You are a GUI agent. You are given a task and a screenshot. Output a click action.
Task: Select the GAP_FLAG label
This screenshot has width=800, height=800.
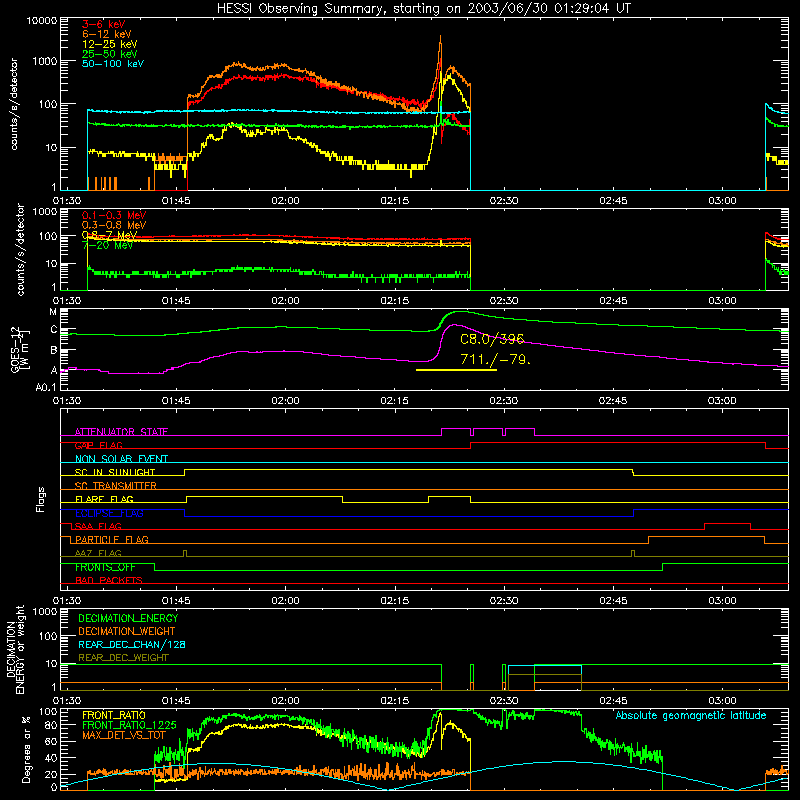click(98, 445)
